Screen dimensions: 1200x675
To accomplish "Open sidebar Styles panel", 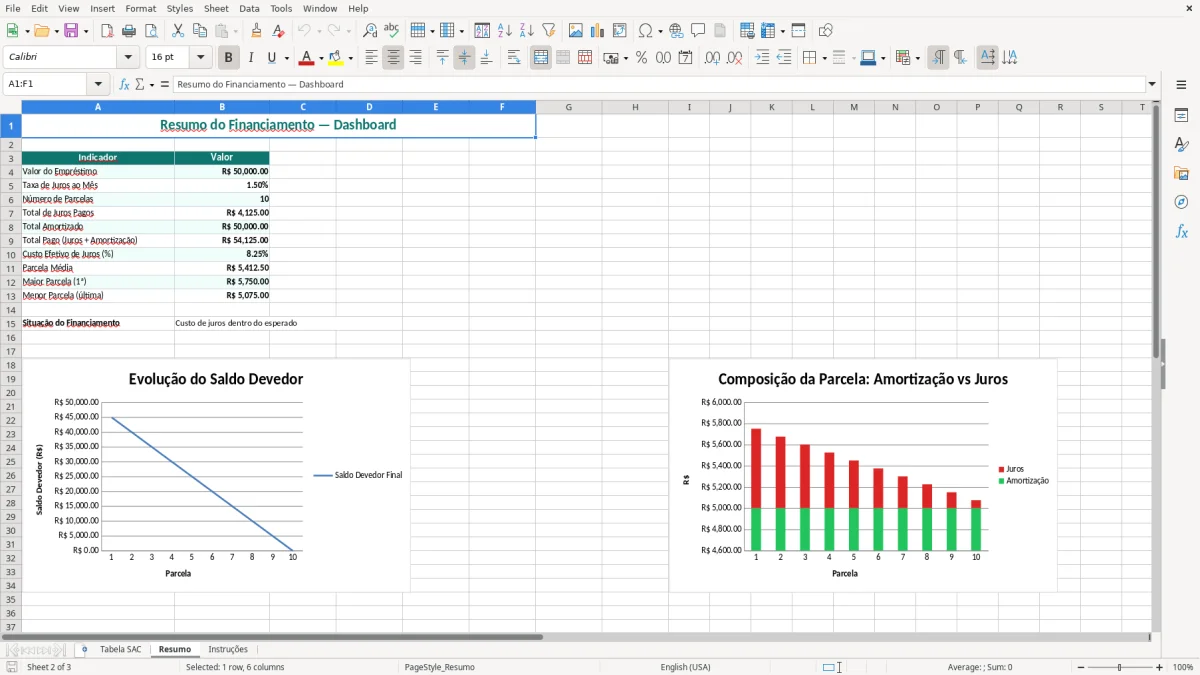I will (1181, 145).
